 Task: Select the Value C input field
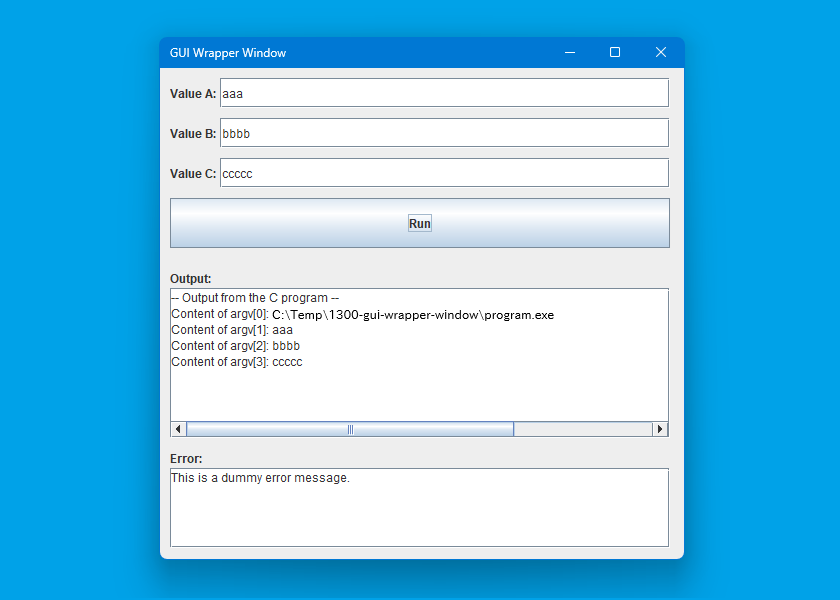tap(443, 173)
